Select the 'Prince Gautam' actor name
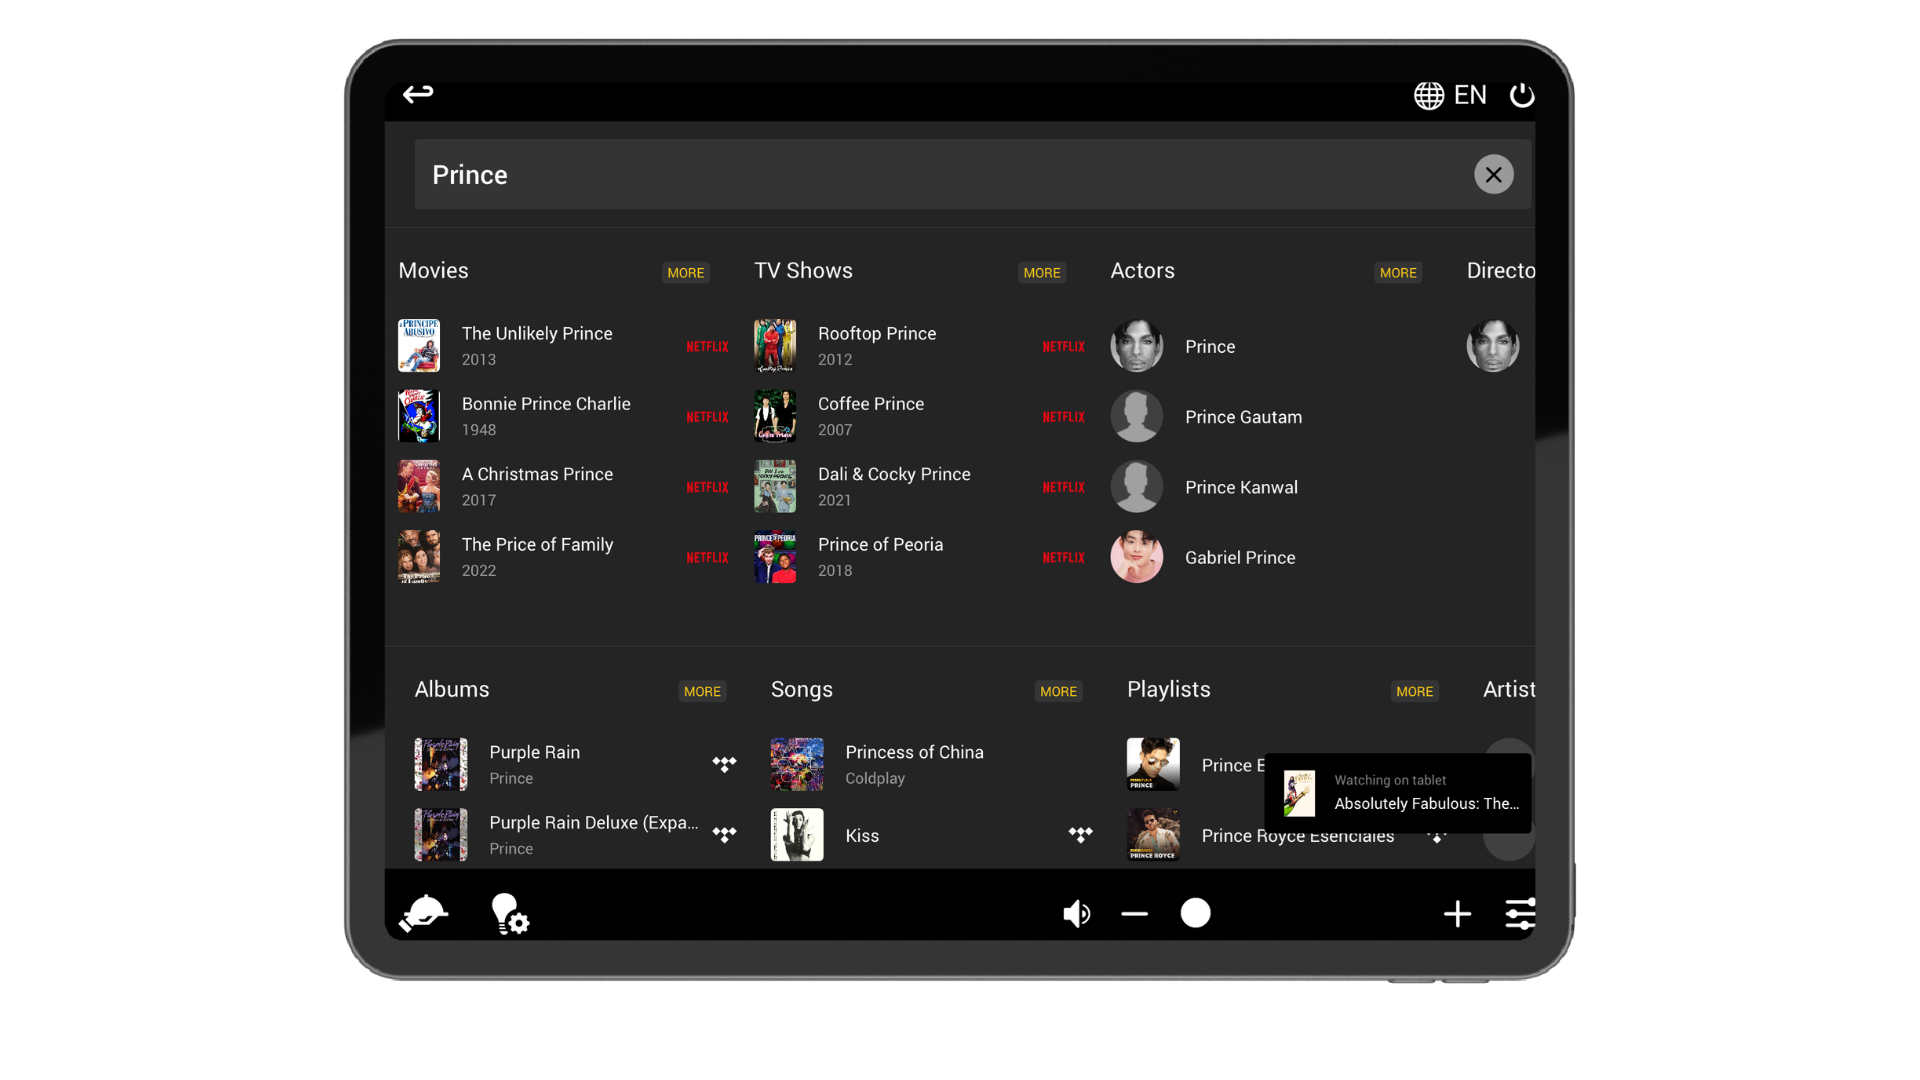Viewport: 1920px width, 1080px height. point(1243,417)
